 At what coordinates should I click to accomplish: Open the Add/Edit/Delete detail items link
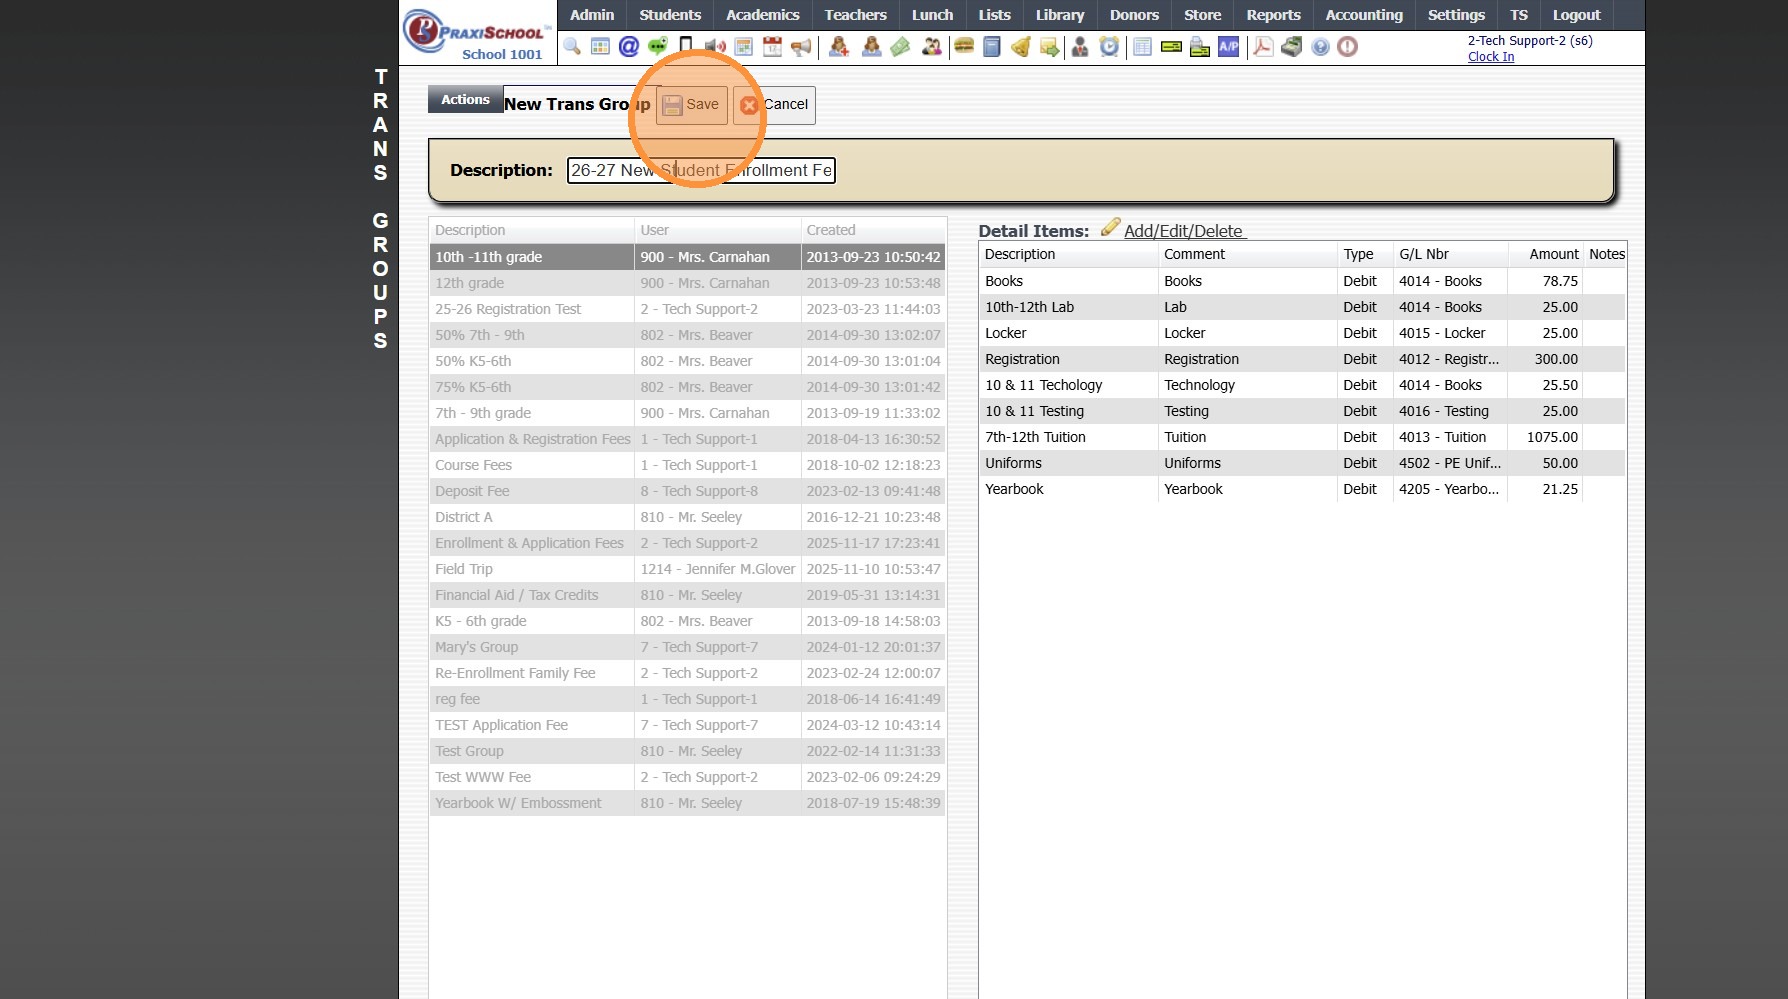pos(1183,231)
